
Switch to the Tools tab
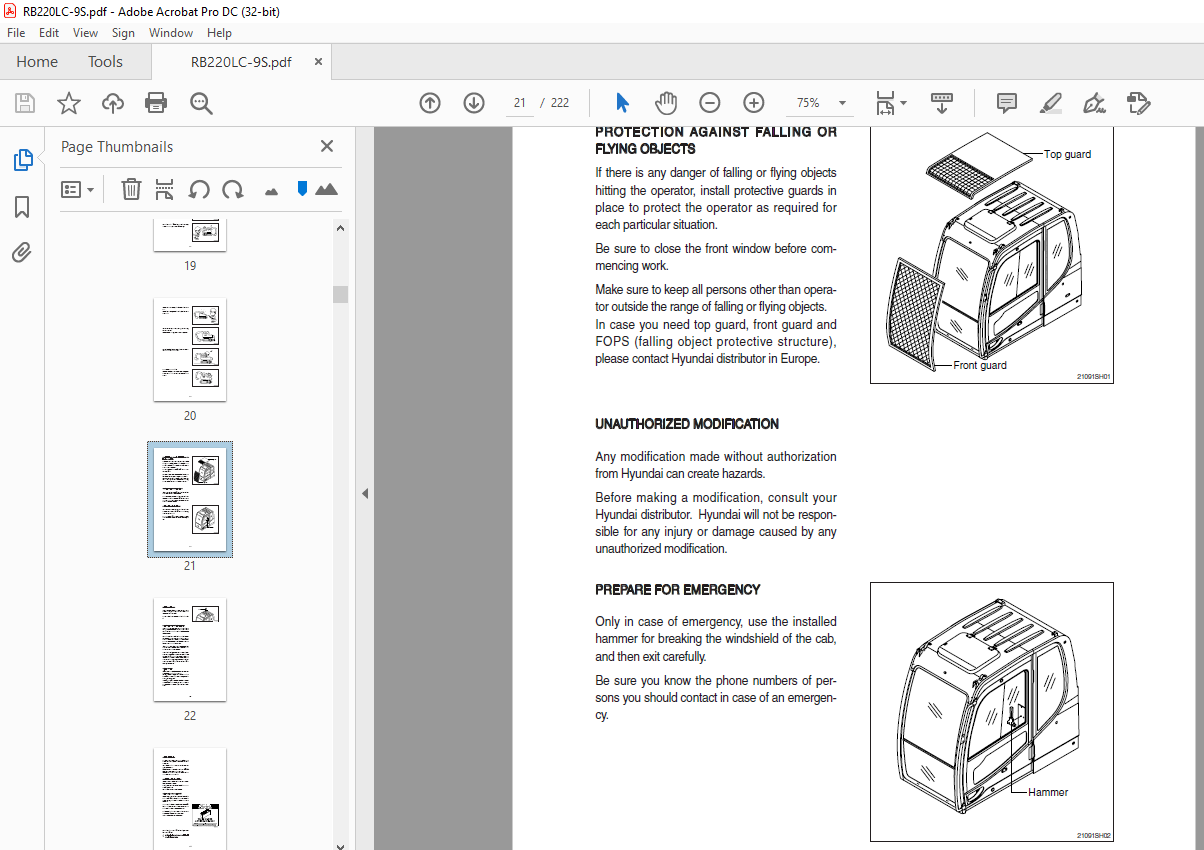click(x=105, y=62)
